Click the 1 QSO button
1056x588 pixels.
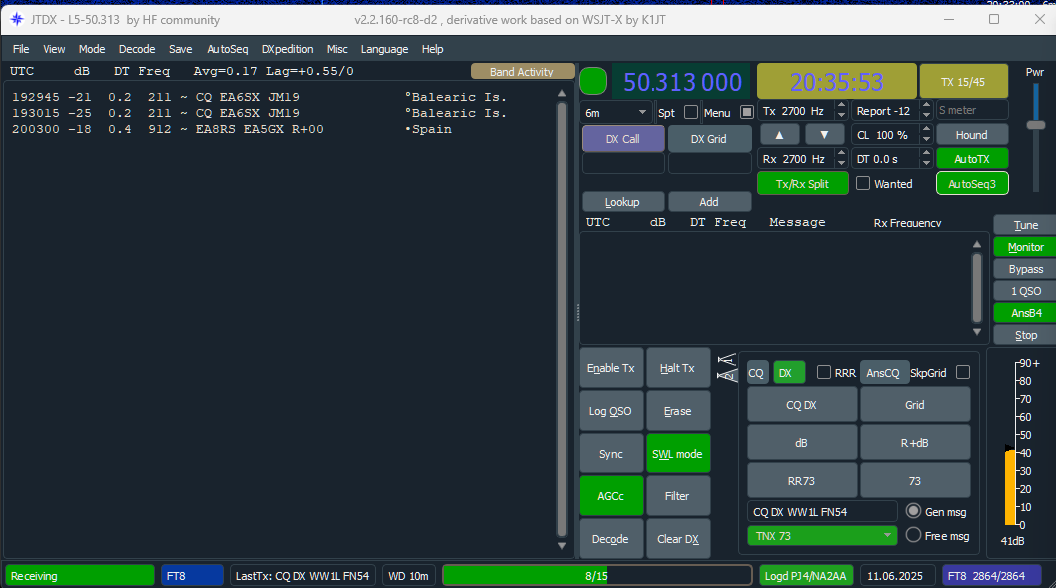click(1025, 291)
